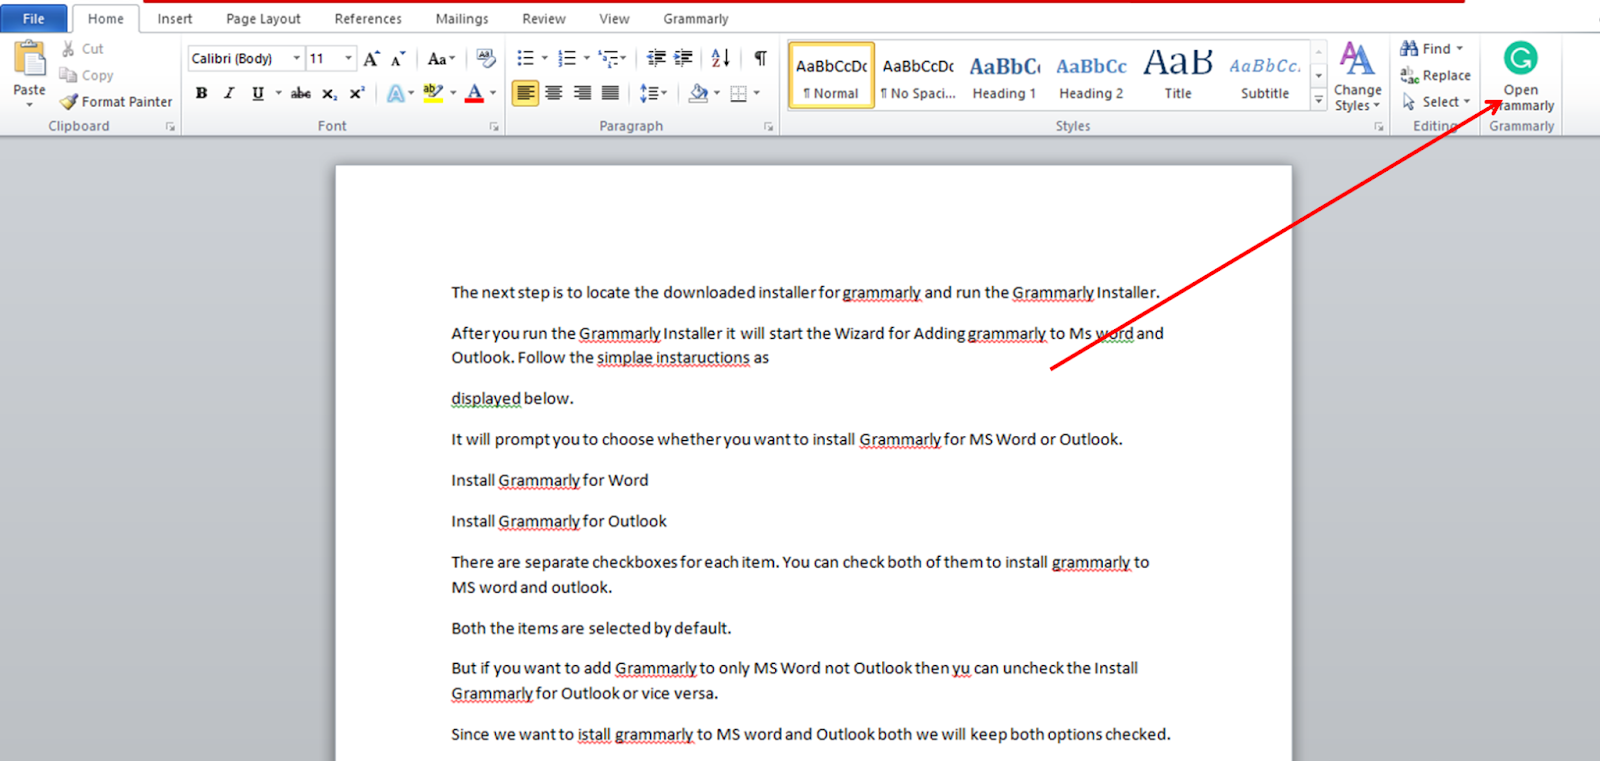Apply bullet list formatting
Image resolution: width=1600 pixels, height=761 pixels.
point(526,58)
